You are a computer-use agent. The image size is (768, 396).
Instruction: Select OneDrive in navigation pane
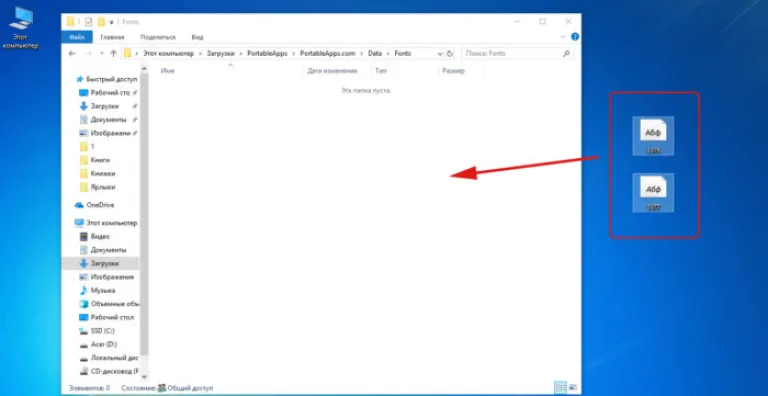coord(94,205)
